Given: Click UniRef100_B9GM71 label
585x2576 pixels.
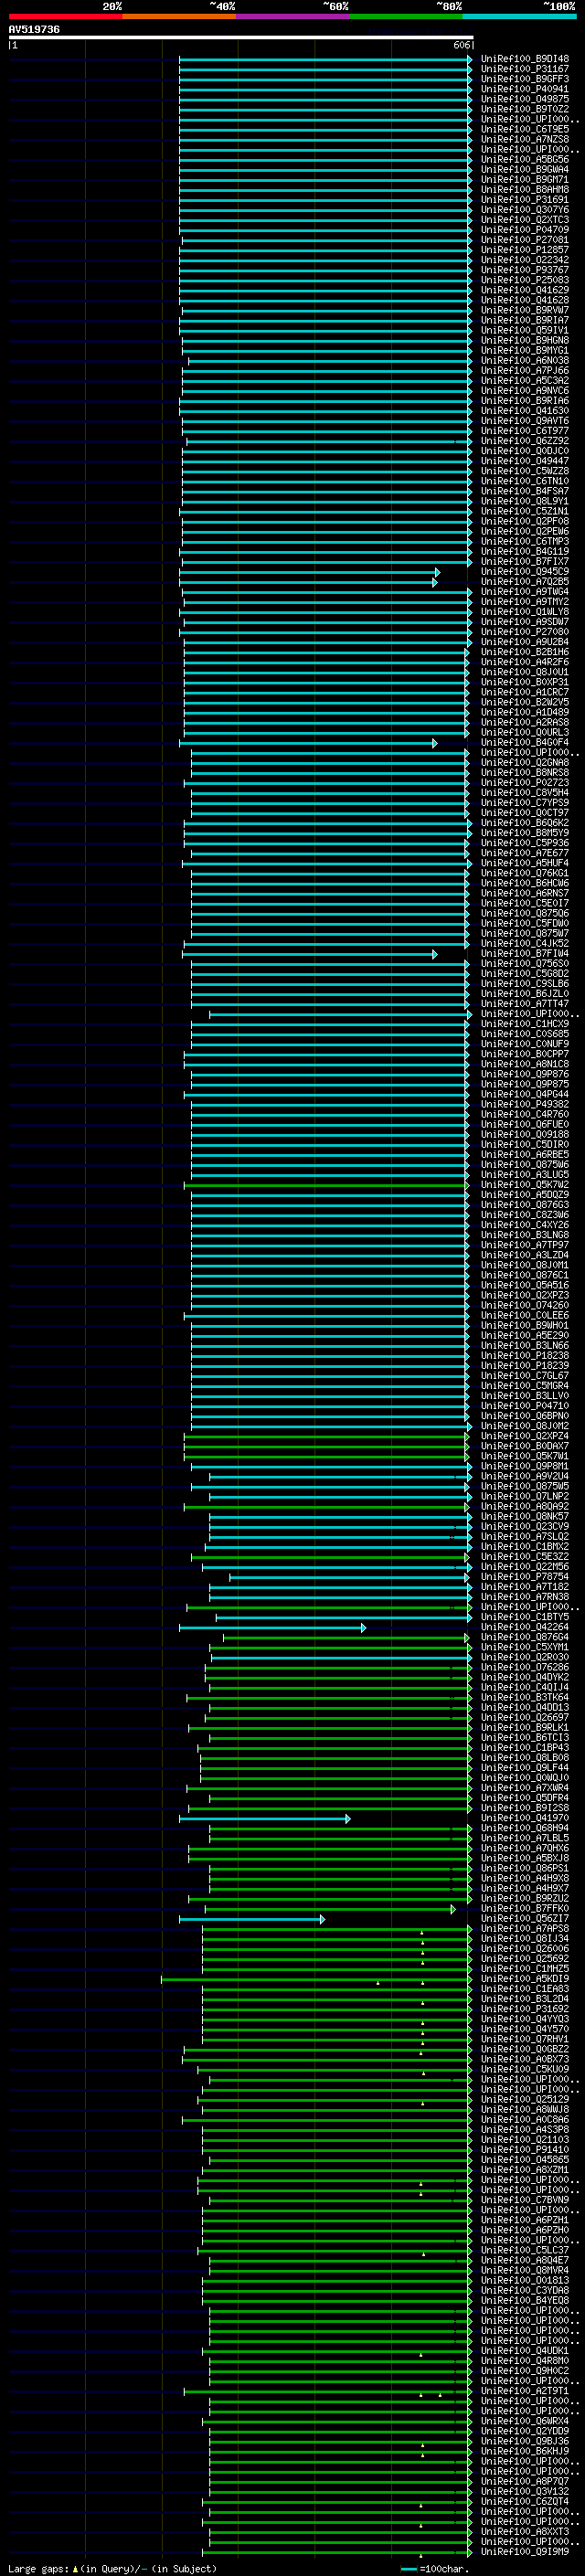Looking at the screenshot, I should pos(525,180).
